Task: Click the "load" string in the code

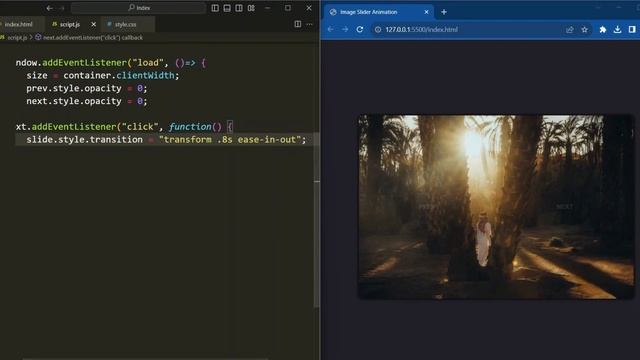Action: 147,63
